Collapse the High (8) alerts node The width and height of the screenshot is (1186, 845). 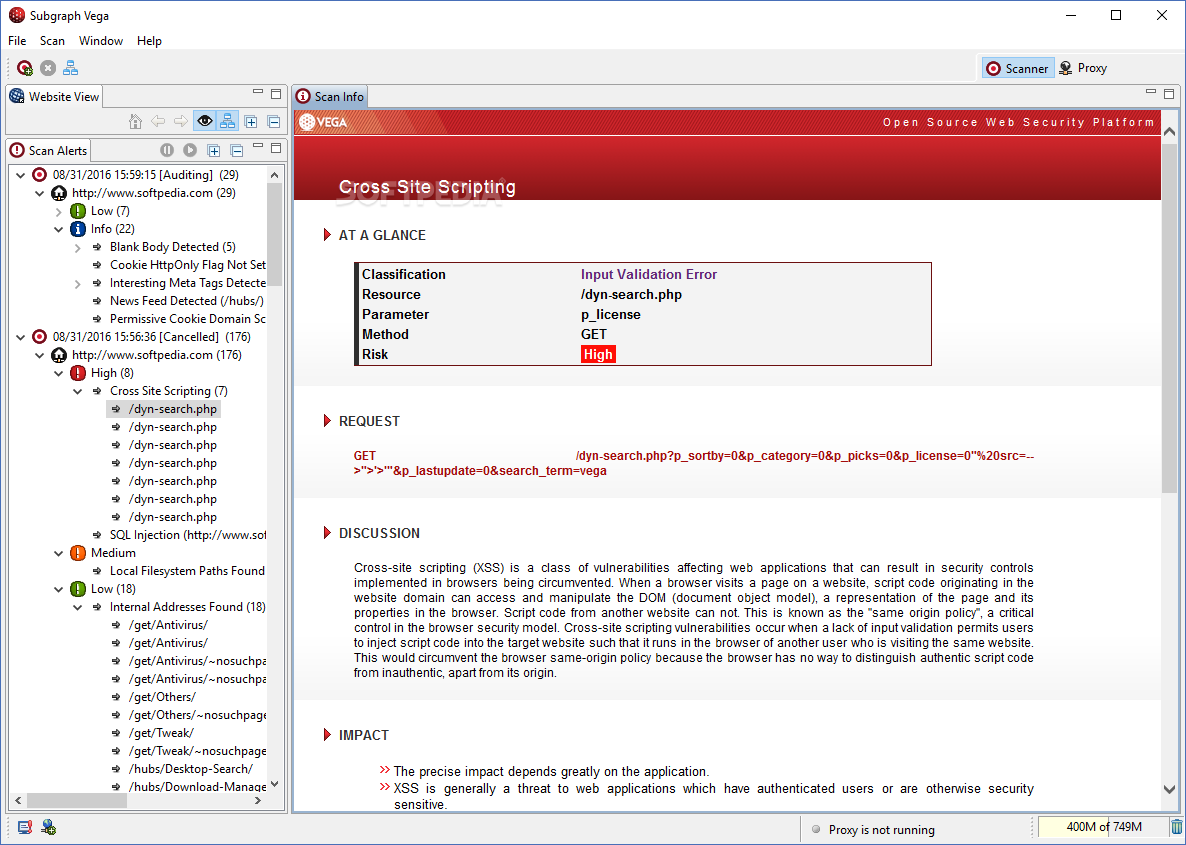click(58, 373)
